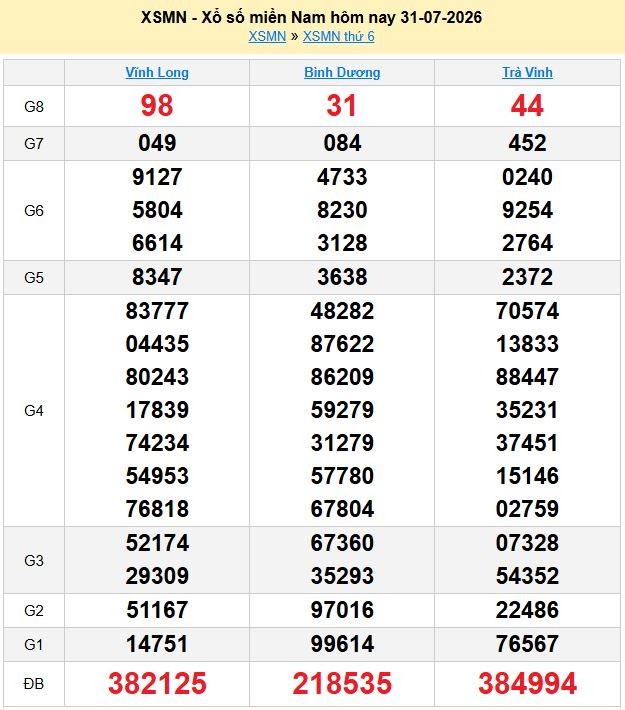Select G4 number 02759
The image size is (625, 710).
pos(527,509)
